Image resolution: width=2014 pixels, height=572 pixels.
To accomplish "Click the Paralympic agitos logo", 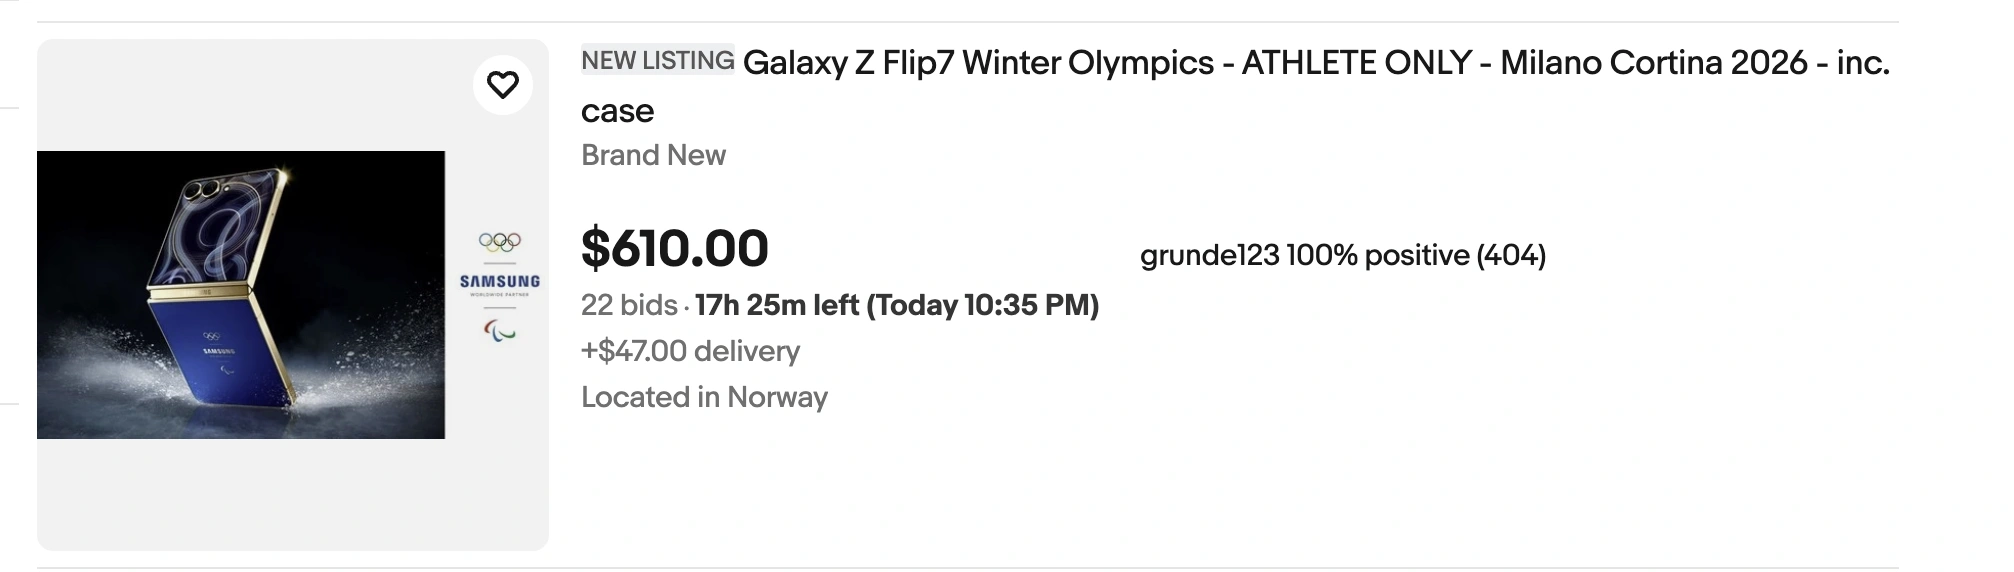I will coord(500,329).
